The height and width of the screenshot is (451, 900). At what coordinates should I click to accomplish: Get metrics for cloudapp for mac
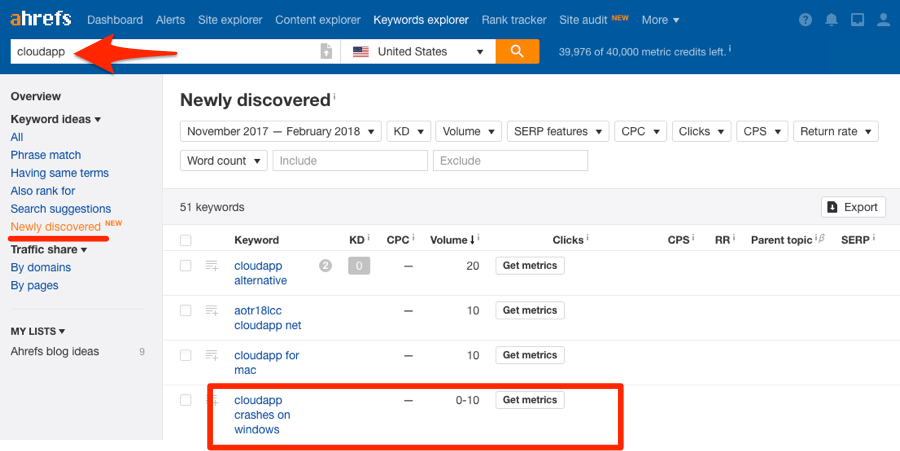coord(530,355)
